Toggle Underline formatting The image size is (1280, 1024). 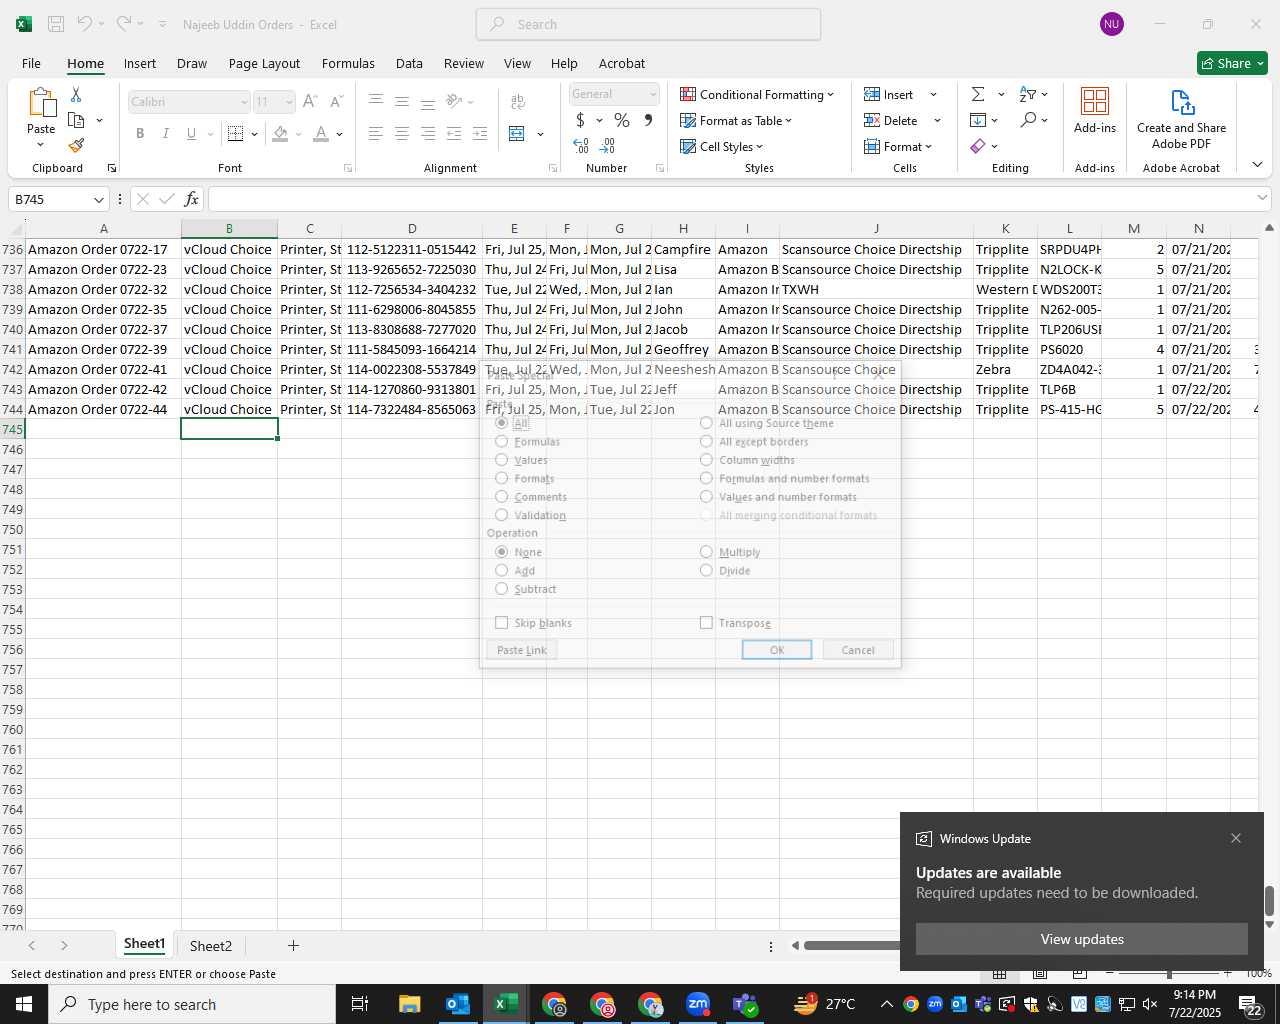click(191, 133)
